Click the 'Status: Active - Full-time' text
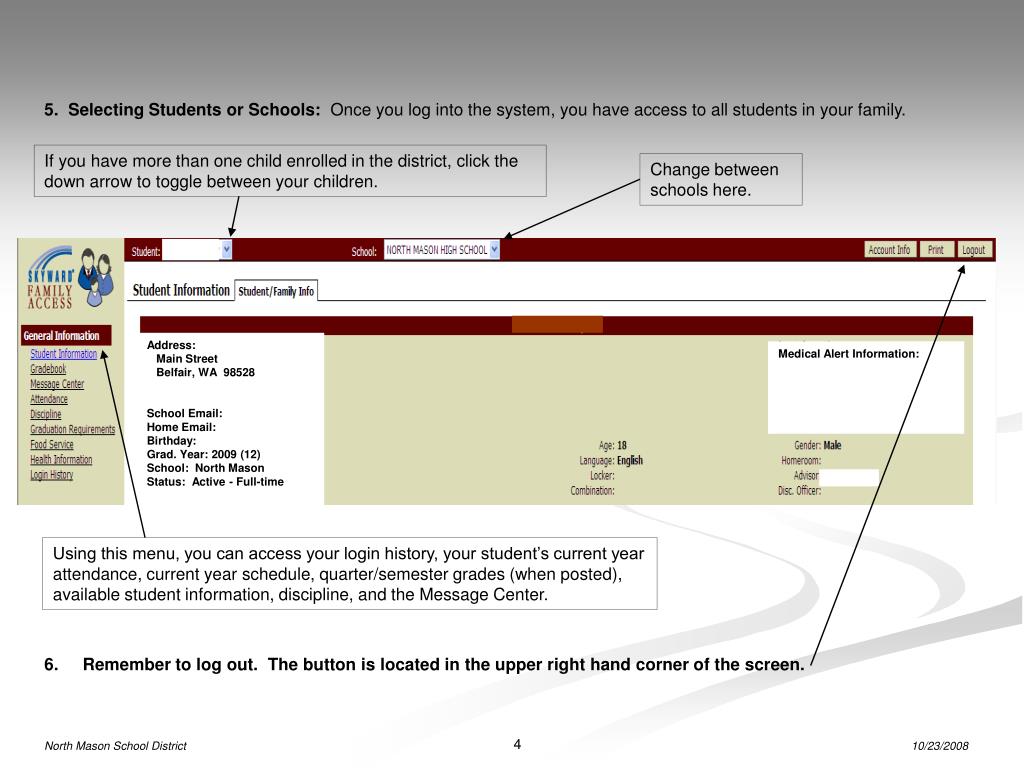Image resolution: width=1024 pixels, height=768 pixels. (215, 482)
